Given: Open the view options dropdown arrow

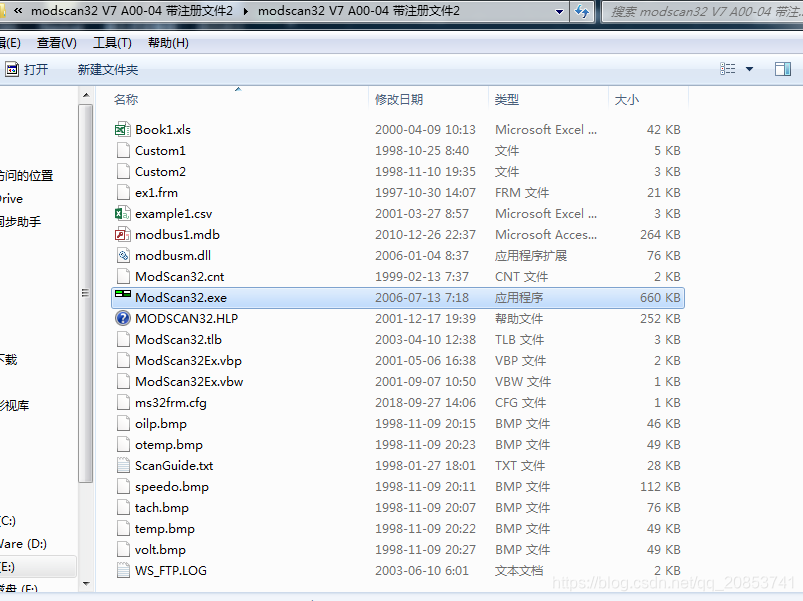Looking at the screenshot, I should [749, 69].
